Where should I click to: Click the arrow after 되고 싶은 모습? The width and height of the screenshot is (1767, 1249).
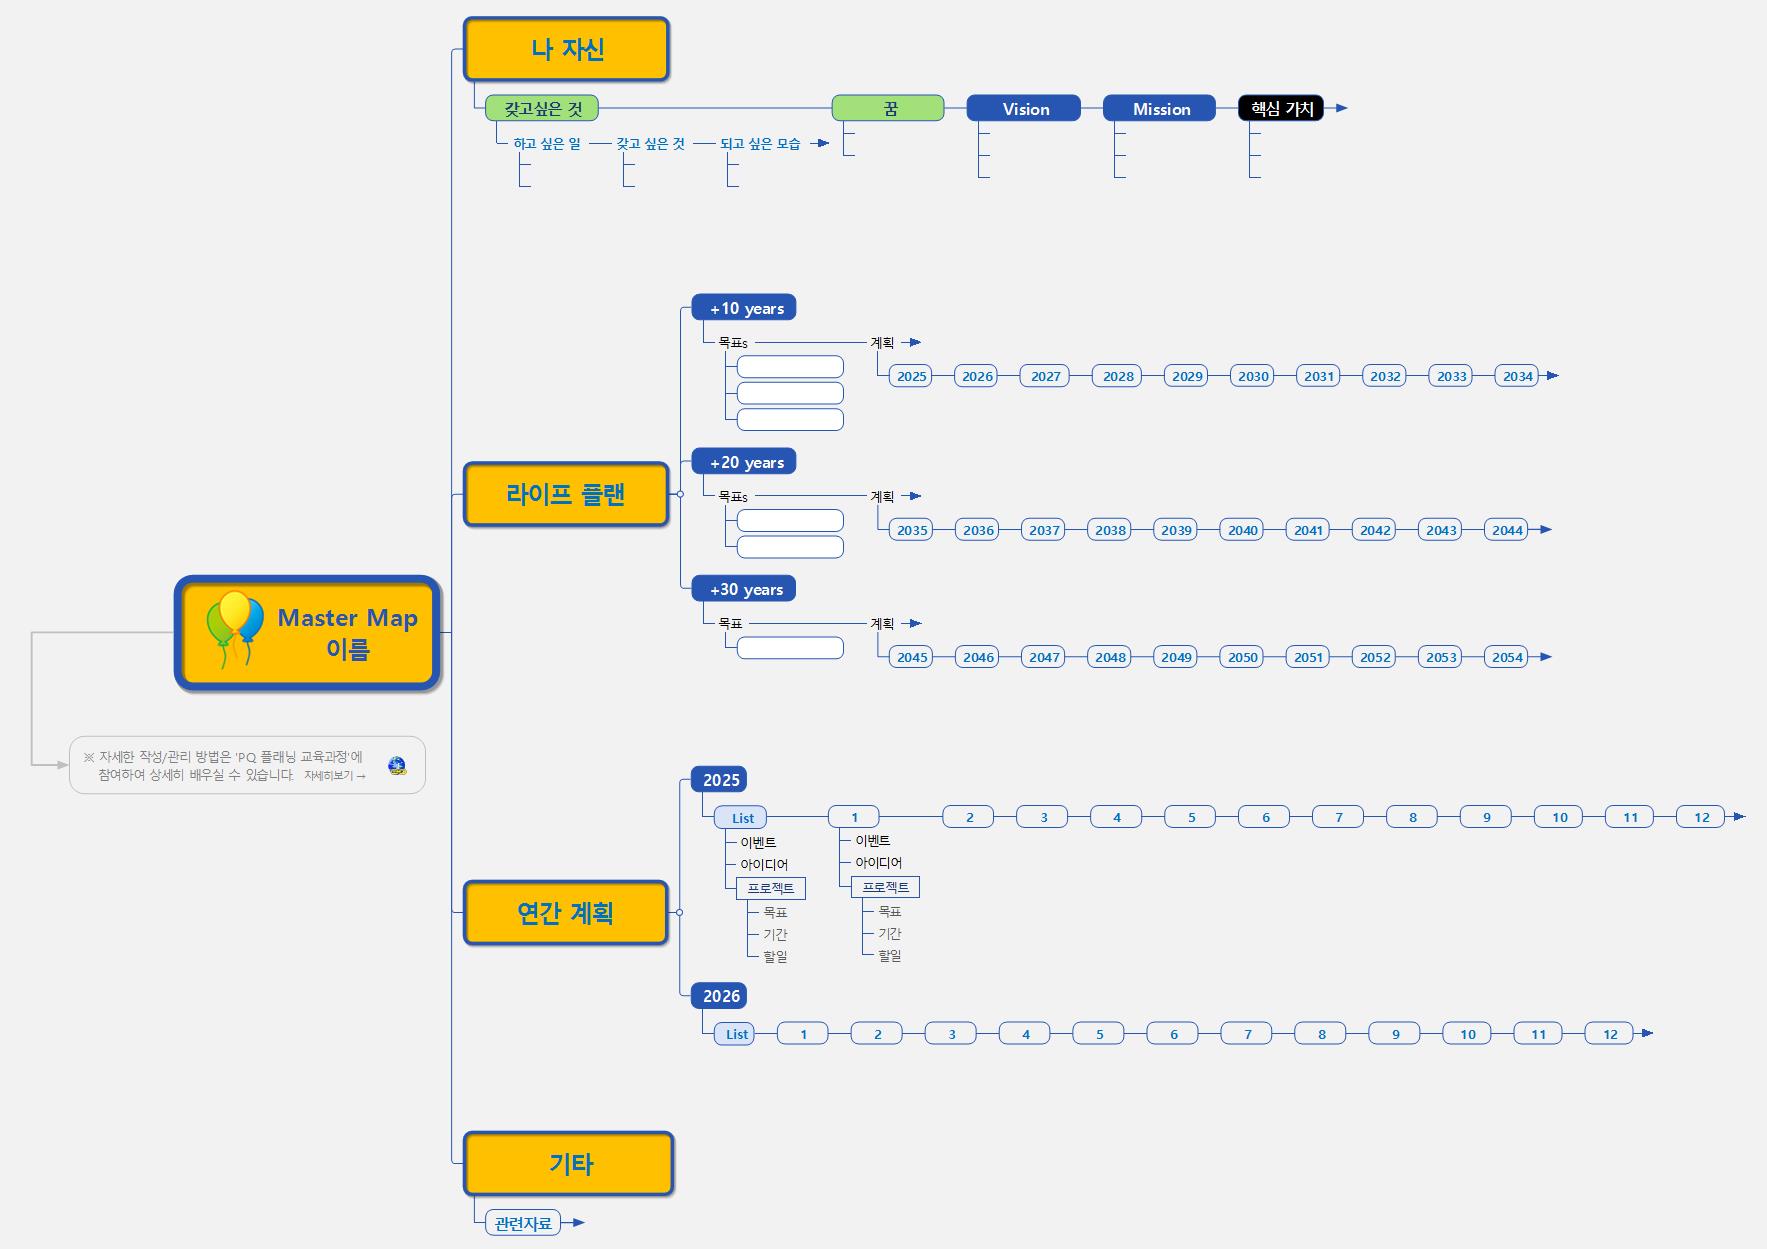click(822, 143)
